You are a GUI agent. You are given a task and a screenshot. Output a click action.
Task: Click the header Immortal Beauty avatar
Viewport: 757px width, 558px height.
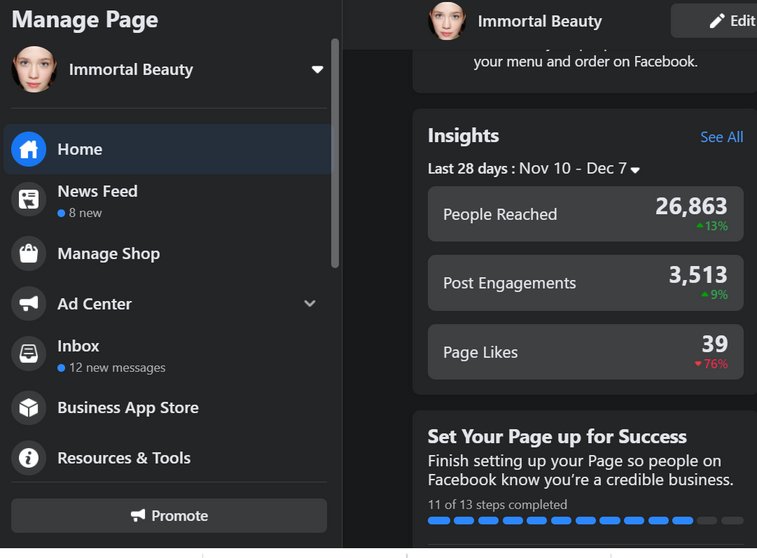click(447, 20)
